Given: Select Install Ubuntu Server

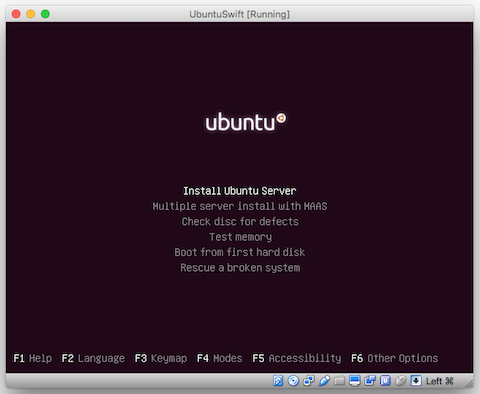Looking at the screenshot, I should [240, 191].
